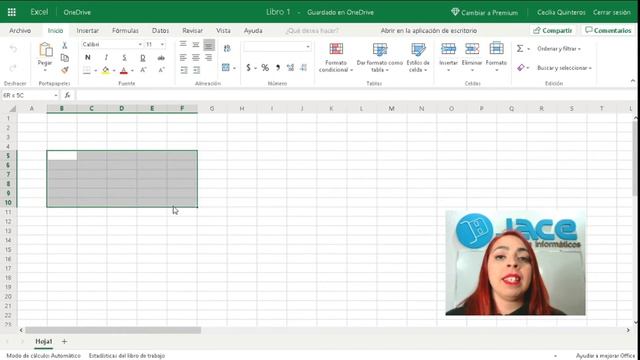Viewport: 640px width, 360px height.
Task: Pick the yellow fill color
Action: 106,70
